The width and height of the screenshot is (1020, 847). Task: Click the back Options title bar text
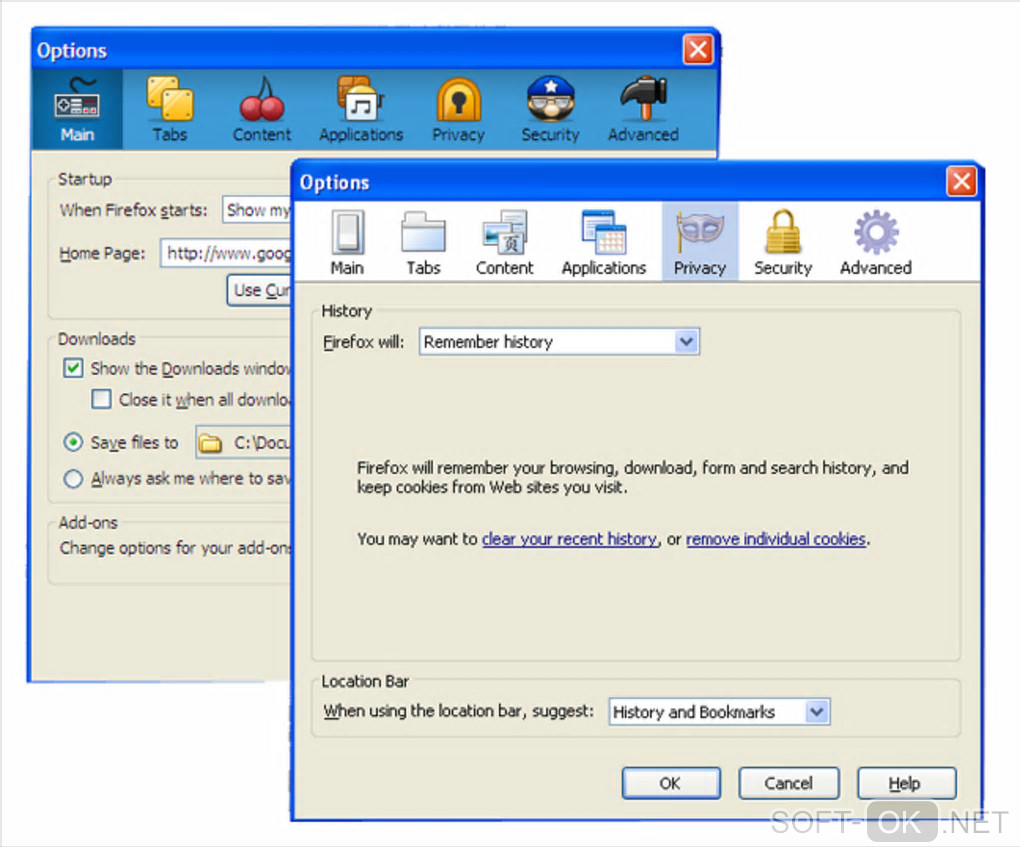72,51
